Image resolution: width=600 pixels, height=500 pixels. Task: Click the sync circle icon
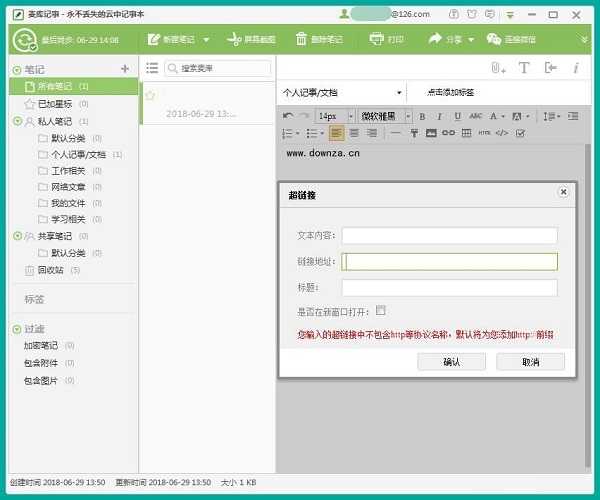23,39
